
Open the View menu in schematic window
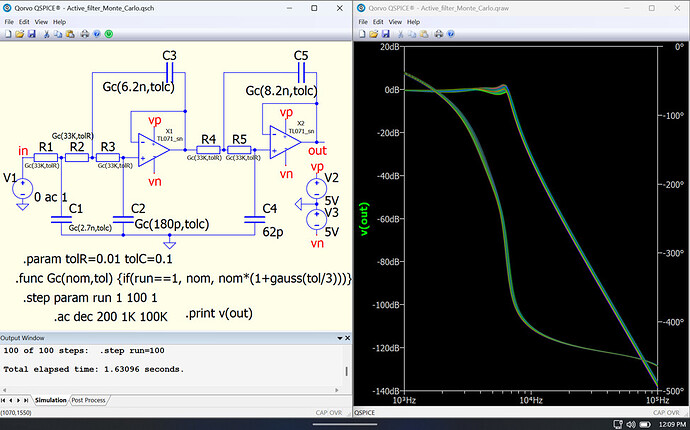(x=41, y=22)
